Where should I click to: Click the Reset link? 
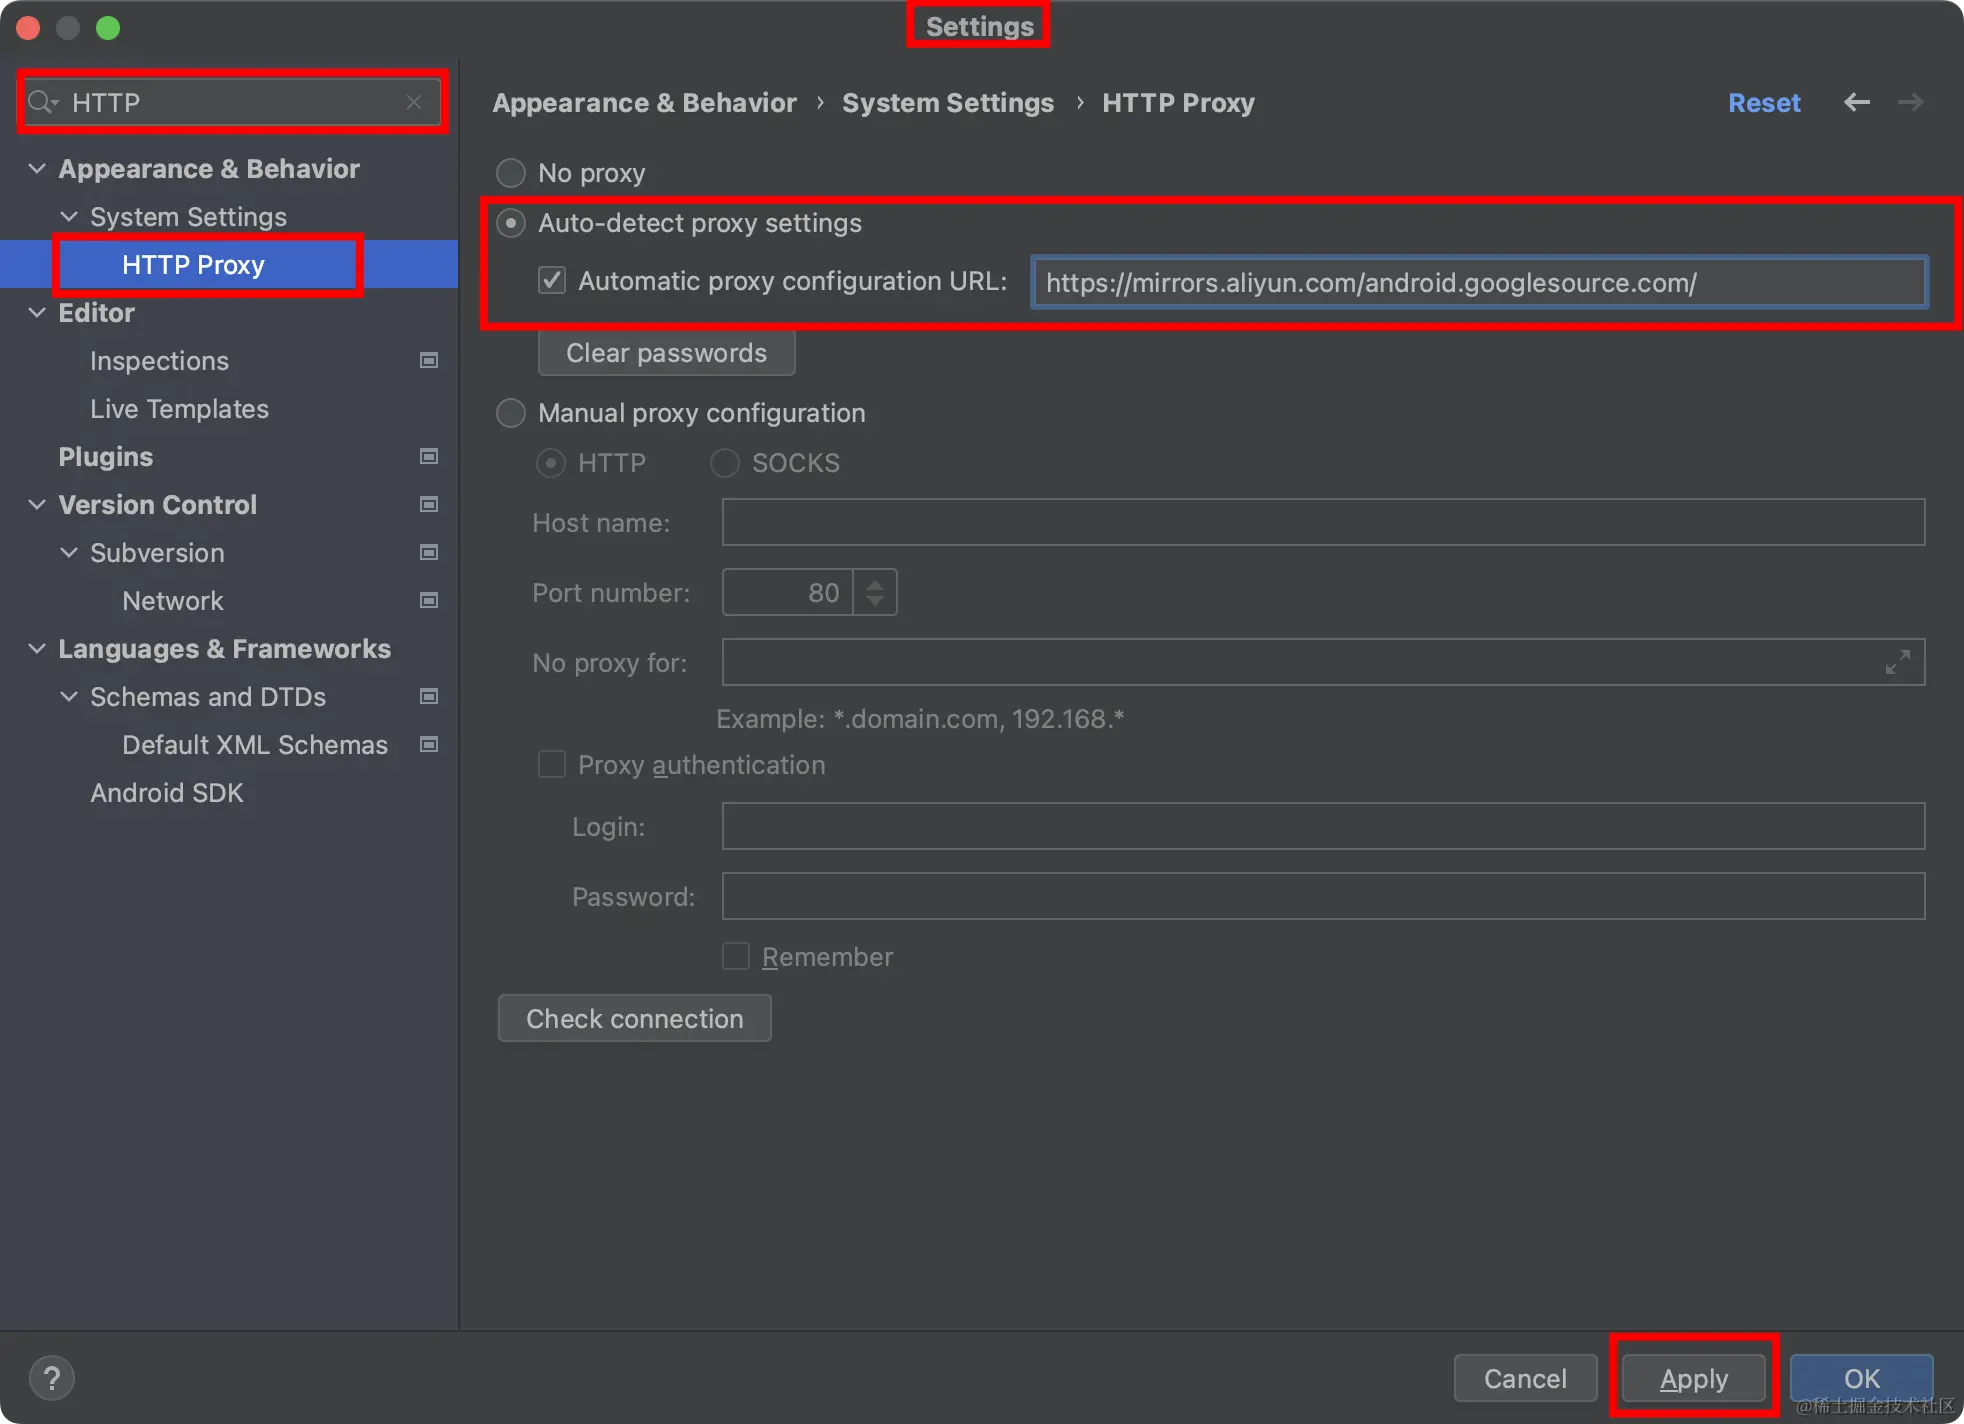pyautogui.click(x=1764, y=102)
